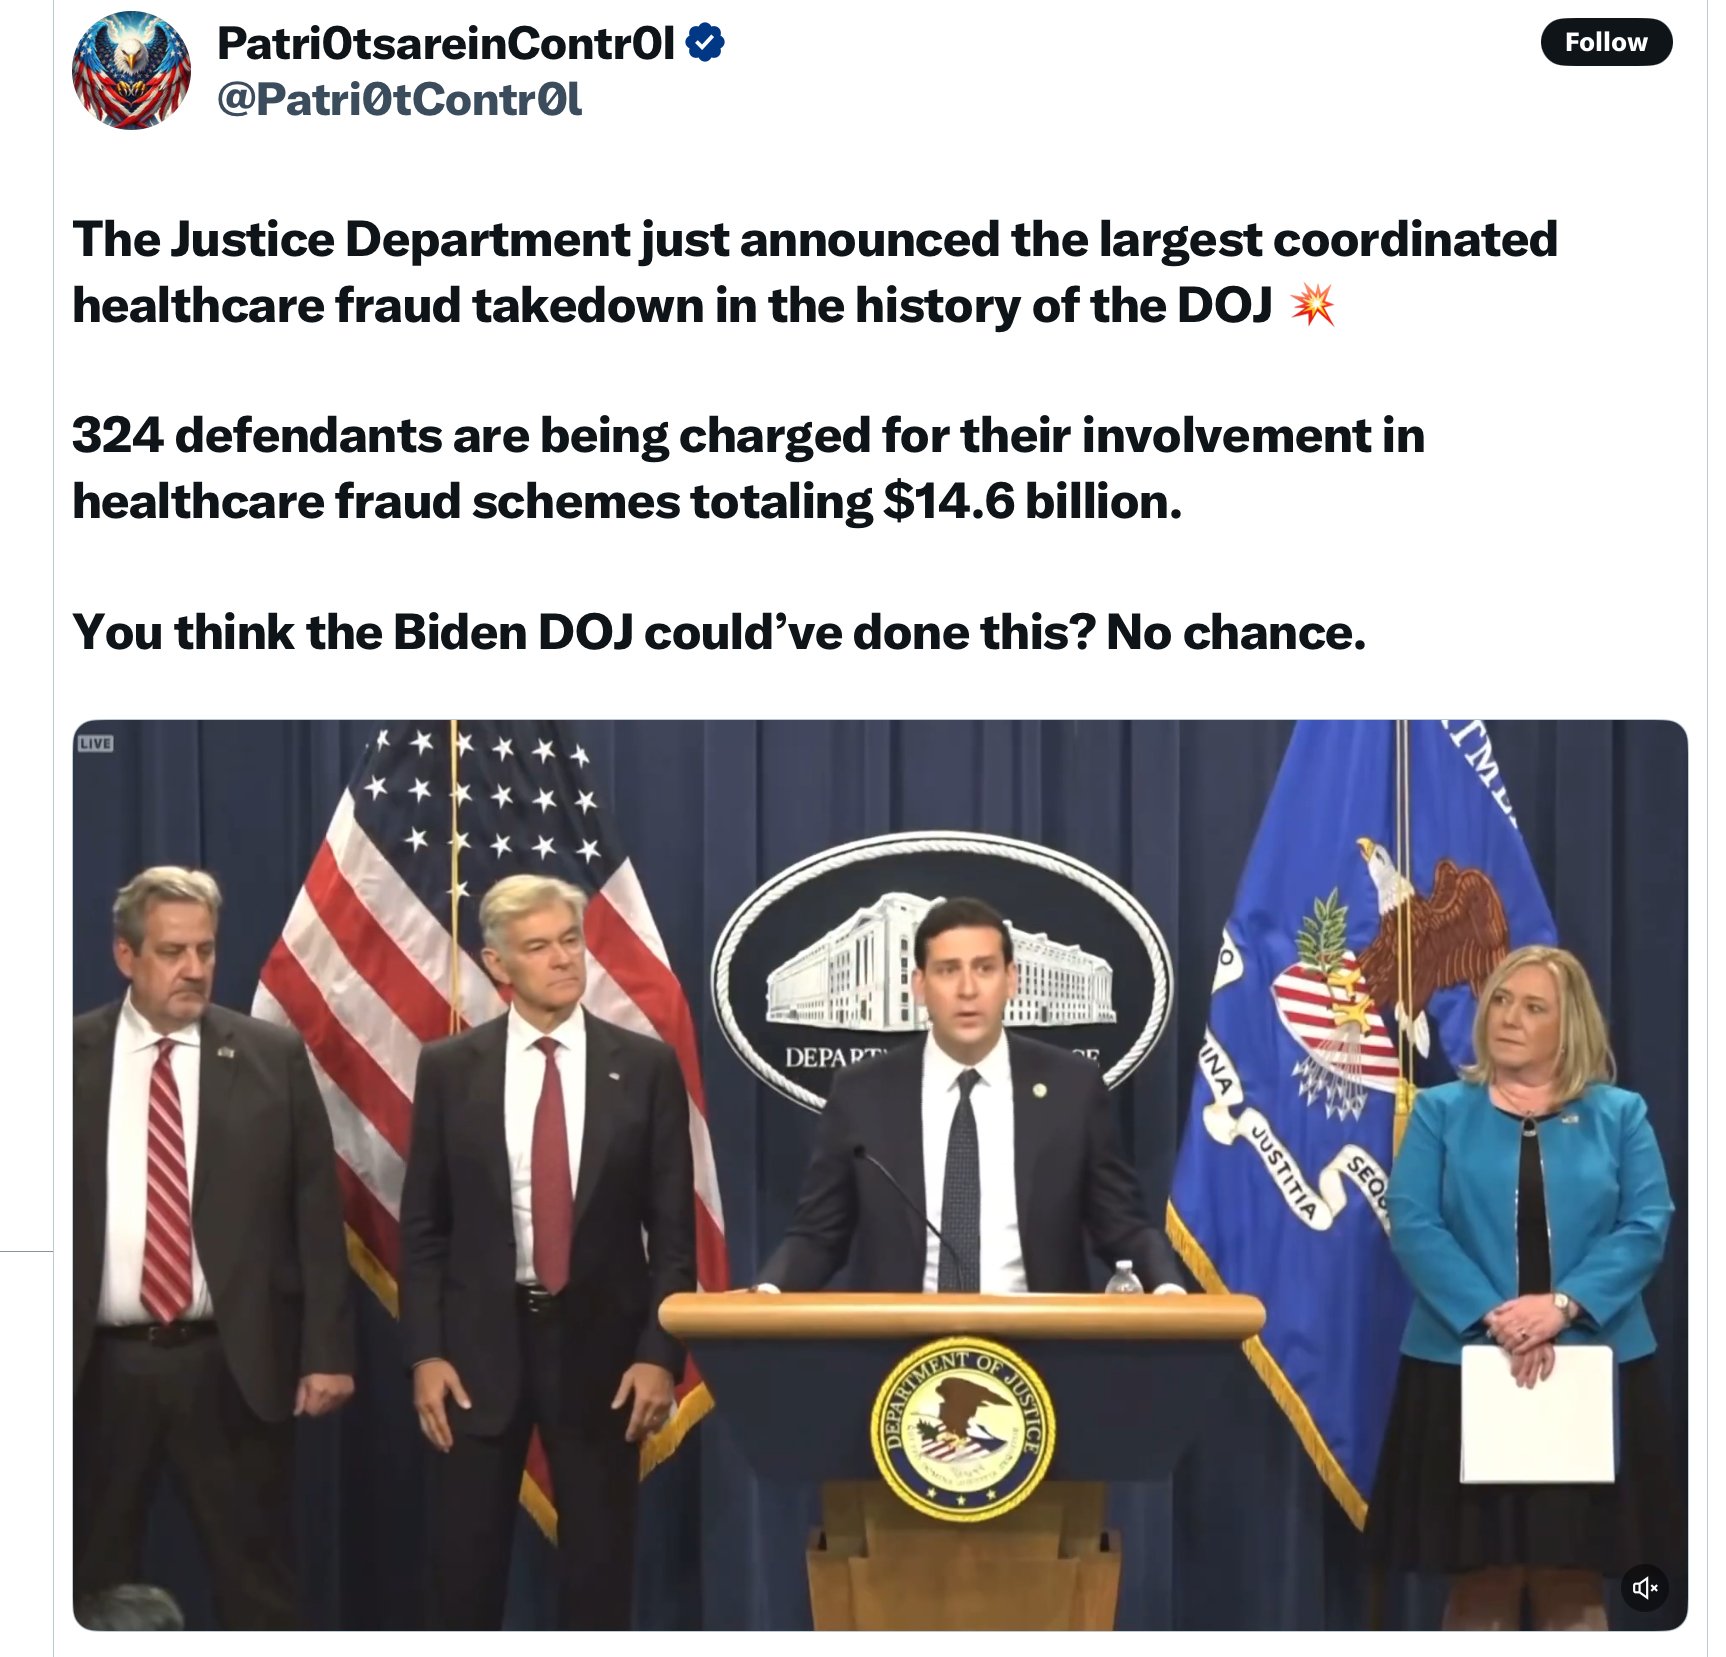Click the line about the Biden DOJ
The width and height of the screenshot is (1726, 1657).
coord(719,632)
